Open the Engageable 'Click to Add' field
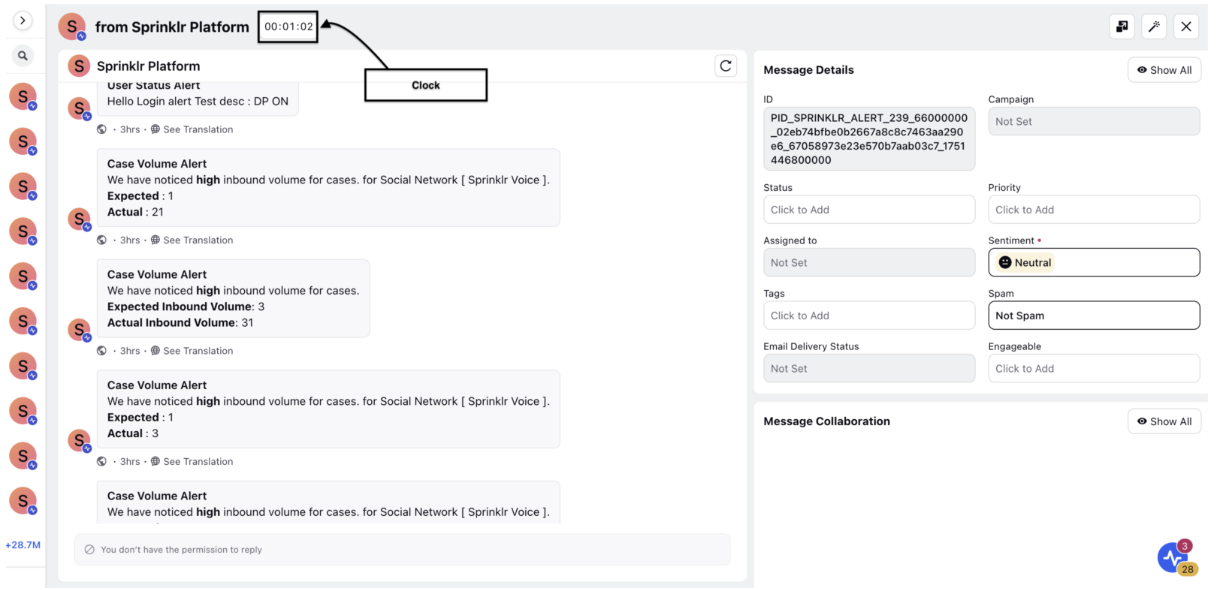Viewport: 1218px width, 590px height. 1094,368
